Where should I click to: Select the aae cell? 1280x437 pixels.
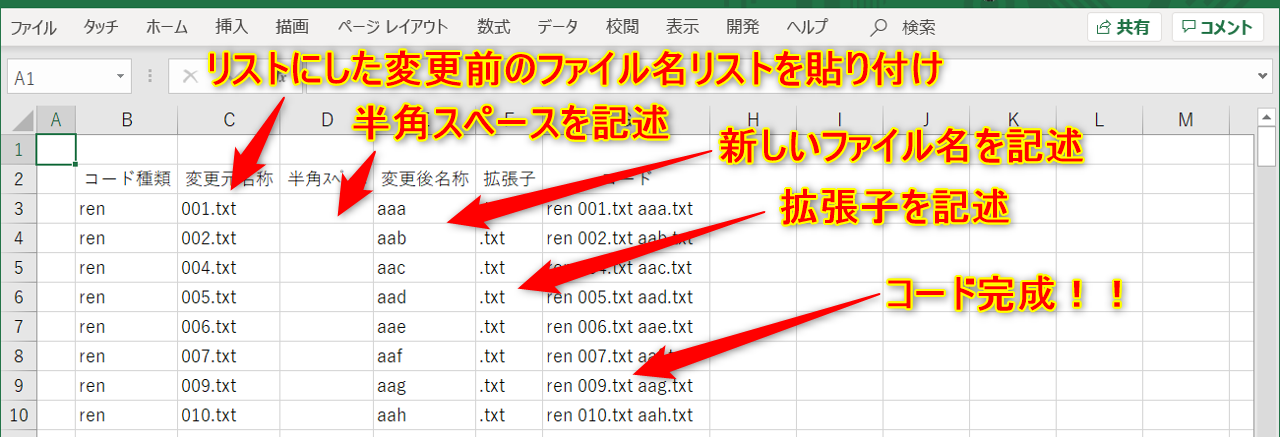coord(425,327)
